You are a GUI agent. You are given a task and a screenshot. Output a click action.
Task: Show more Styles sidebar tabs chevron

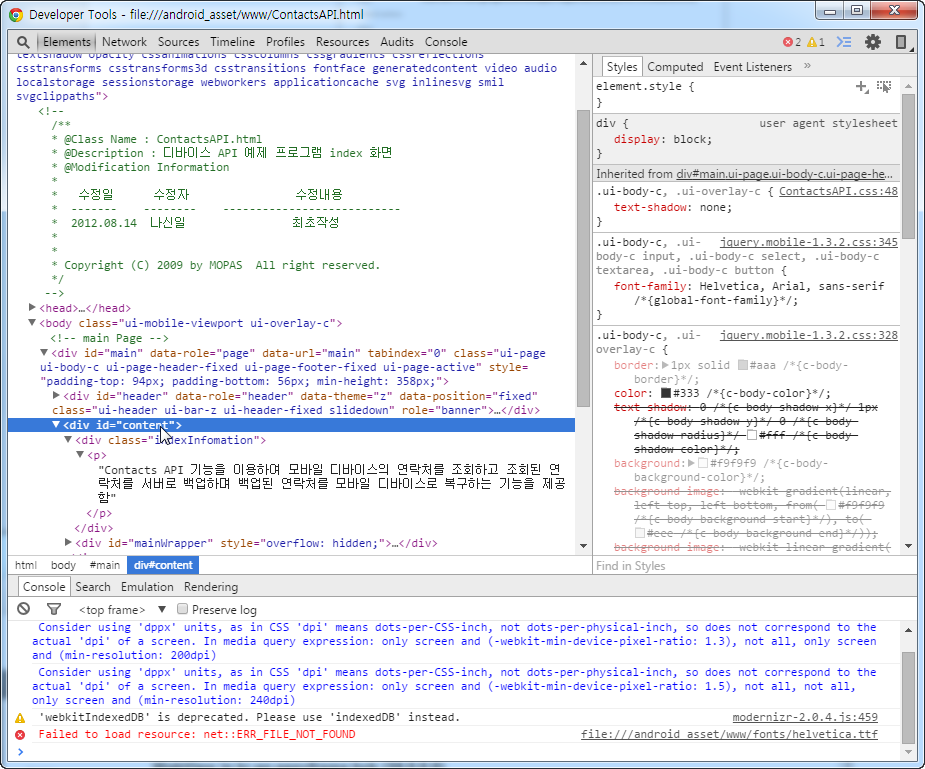(807, 66)
